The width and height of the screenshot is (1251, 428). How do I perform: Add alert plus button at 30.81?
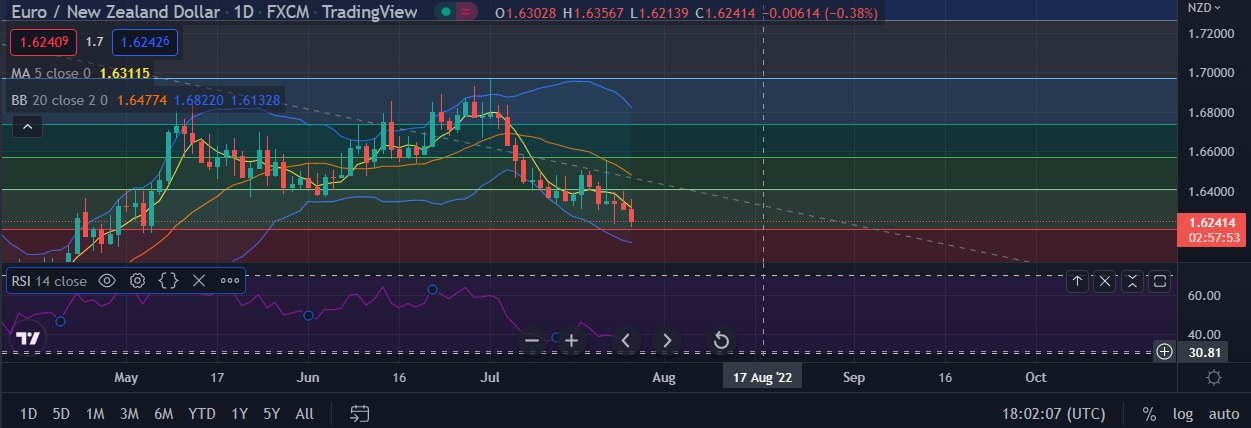pos(1164,352)
